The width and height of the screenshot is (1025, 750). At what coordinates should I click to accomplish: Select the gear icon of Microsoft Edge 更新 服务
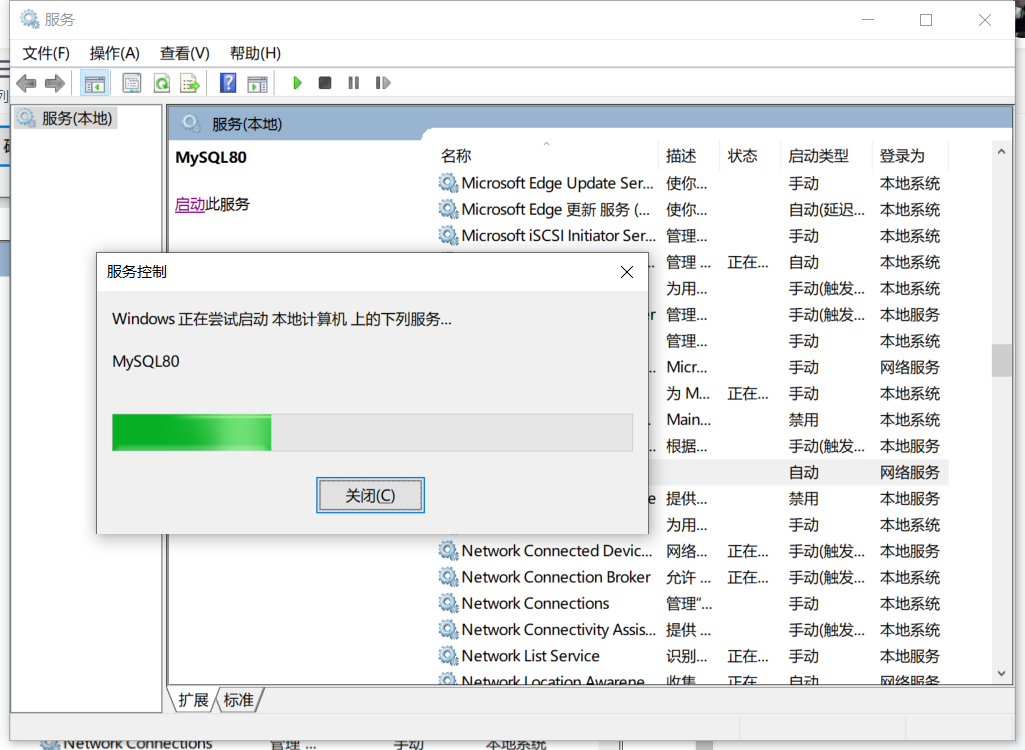pyautogui.click(x=448, y=209)
